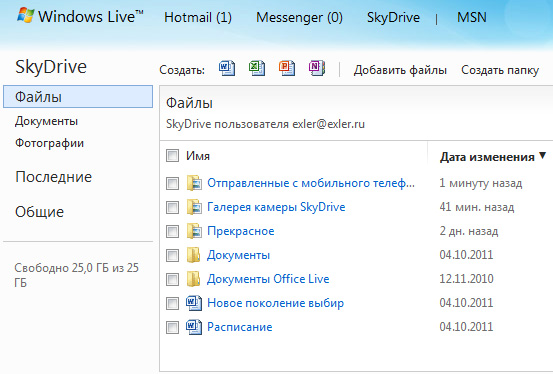Click the Документы Office Live folder icon
This screenshot has width=553, height=374.
point(193,279)
